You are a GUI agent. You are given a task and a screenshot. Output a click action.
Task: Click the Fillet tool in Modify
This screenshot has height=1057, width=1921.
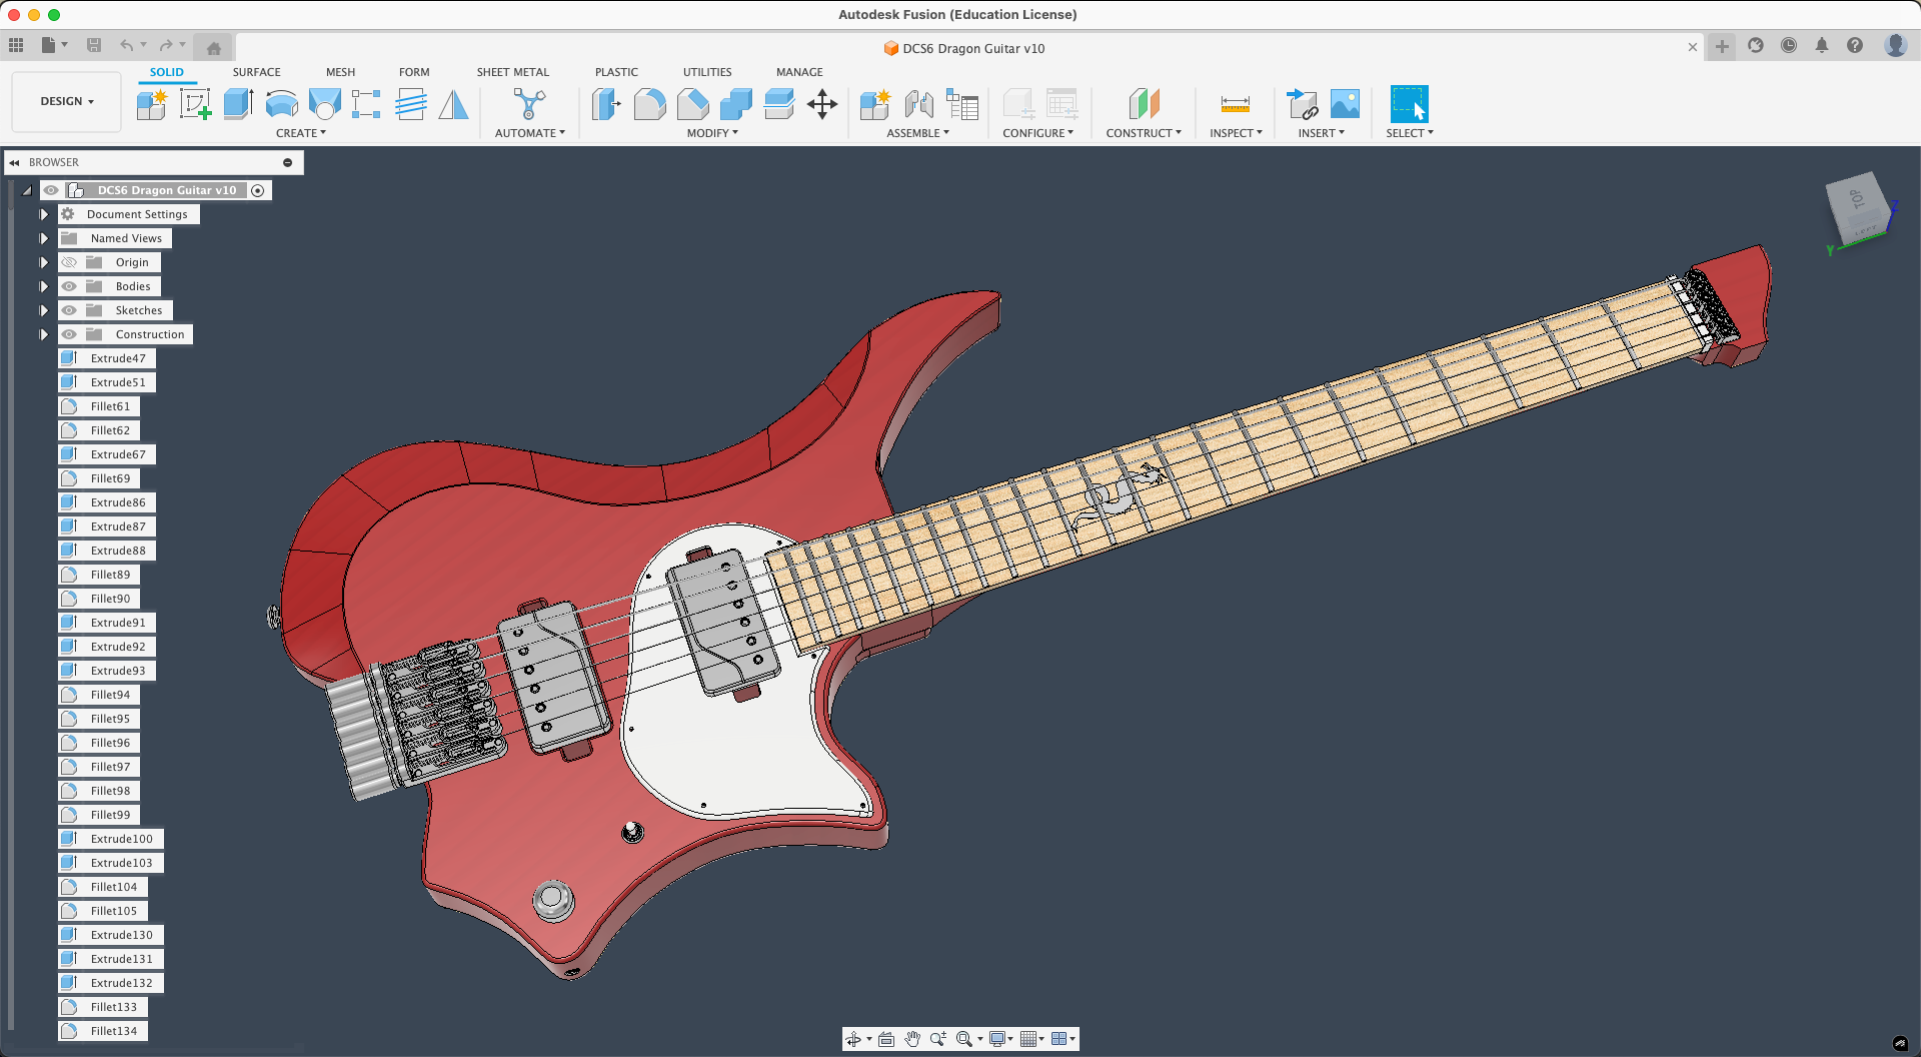[649, 104]
